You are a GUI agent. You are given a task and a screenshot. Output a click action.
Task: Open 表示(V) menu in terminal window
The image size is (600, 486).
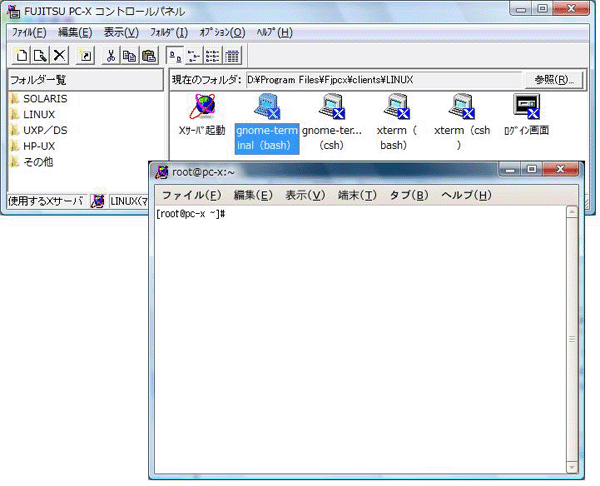(305, 196)
